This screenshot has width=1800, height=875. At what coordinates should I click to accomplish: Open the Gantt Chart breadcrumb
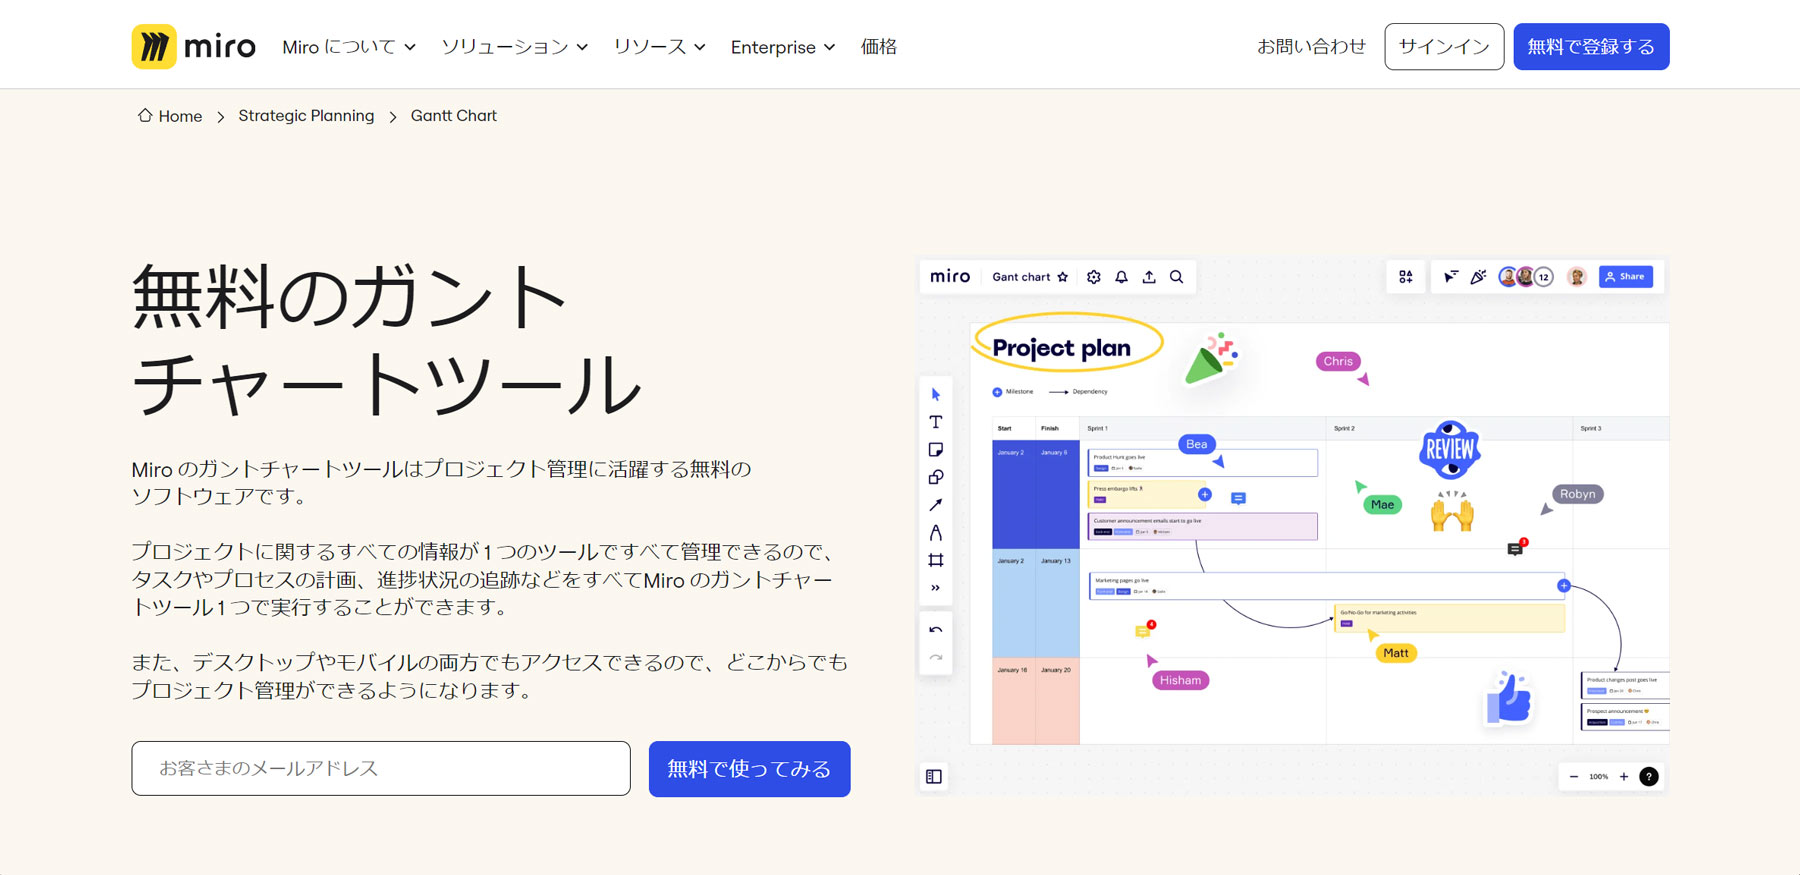(454, 116)
